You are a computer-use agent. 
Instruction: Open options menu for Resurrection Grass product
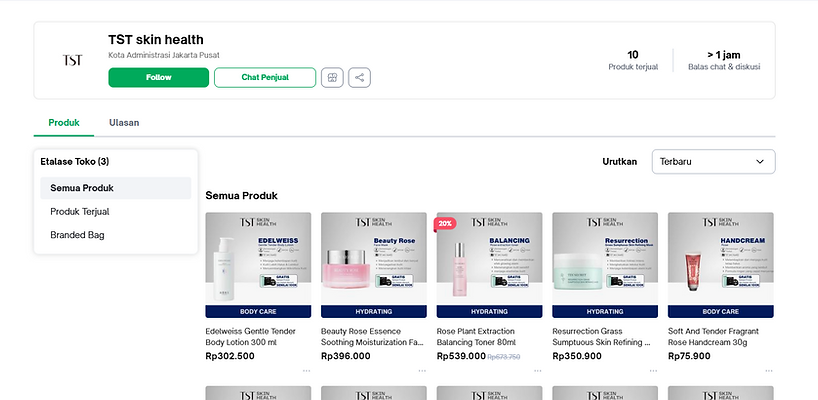[653, 371]
